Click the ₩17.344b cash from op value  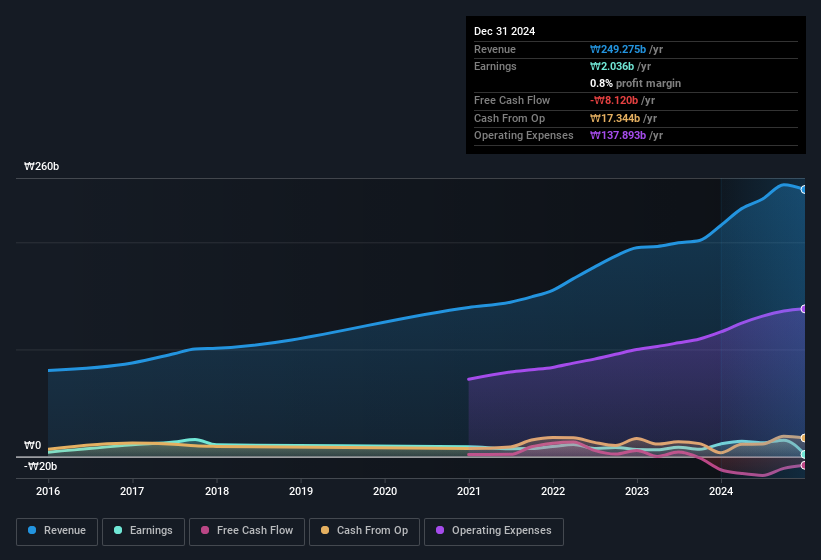point(615,118)
